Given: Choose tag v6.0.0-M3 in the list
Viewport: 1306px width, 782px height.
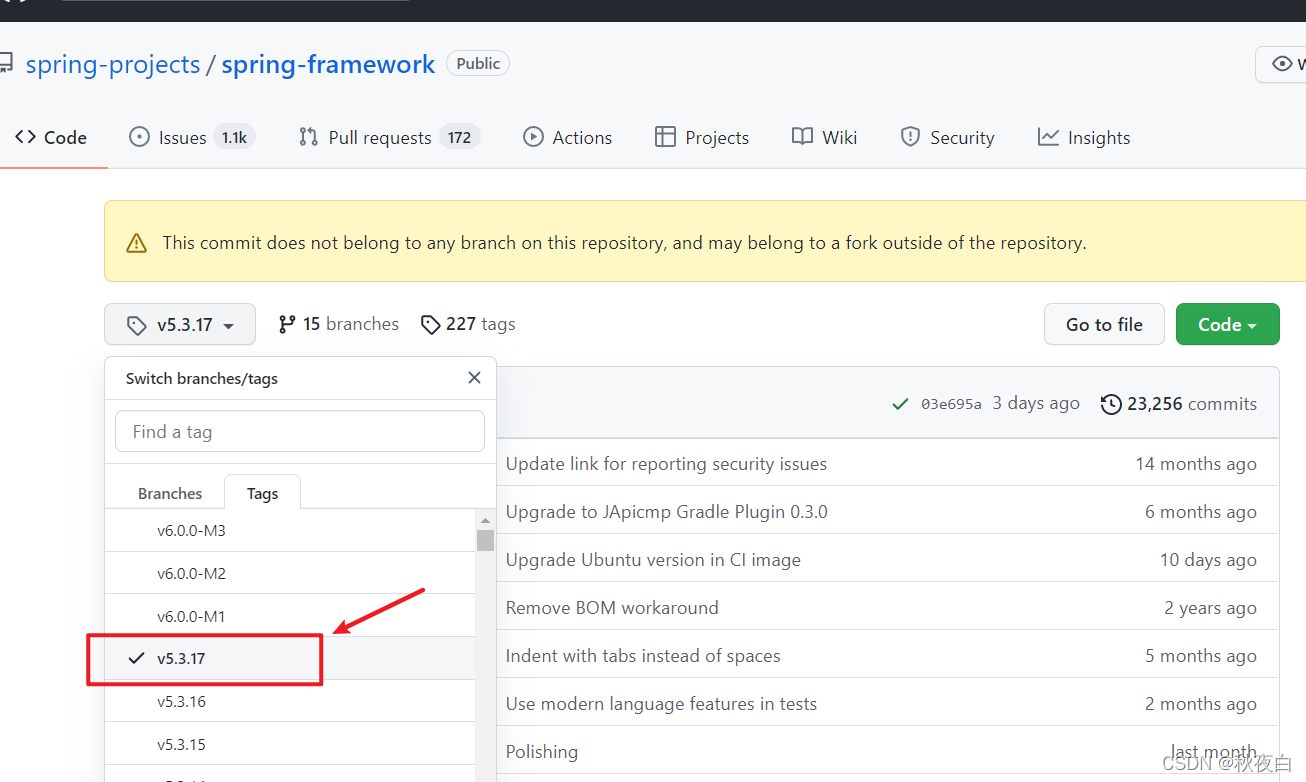Looking at the screenshot, I should click(290, 530).
